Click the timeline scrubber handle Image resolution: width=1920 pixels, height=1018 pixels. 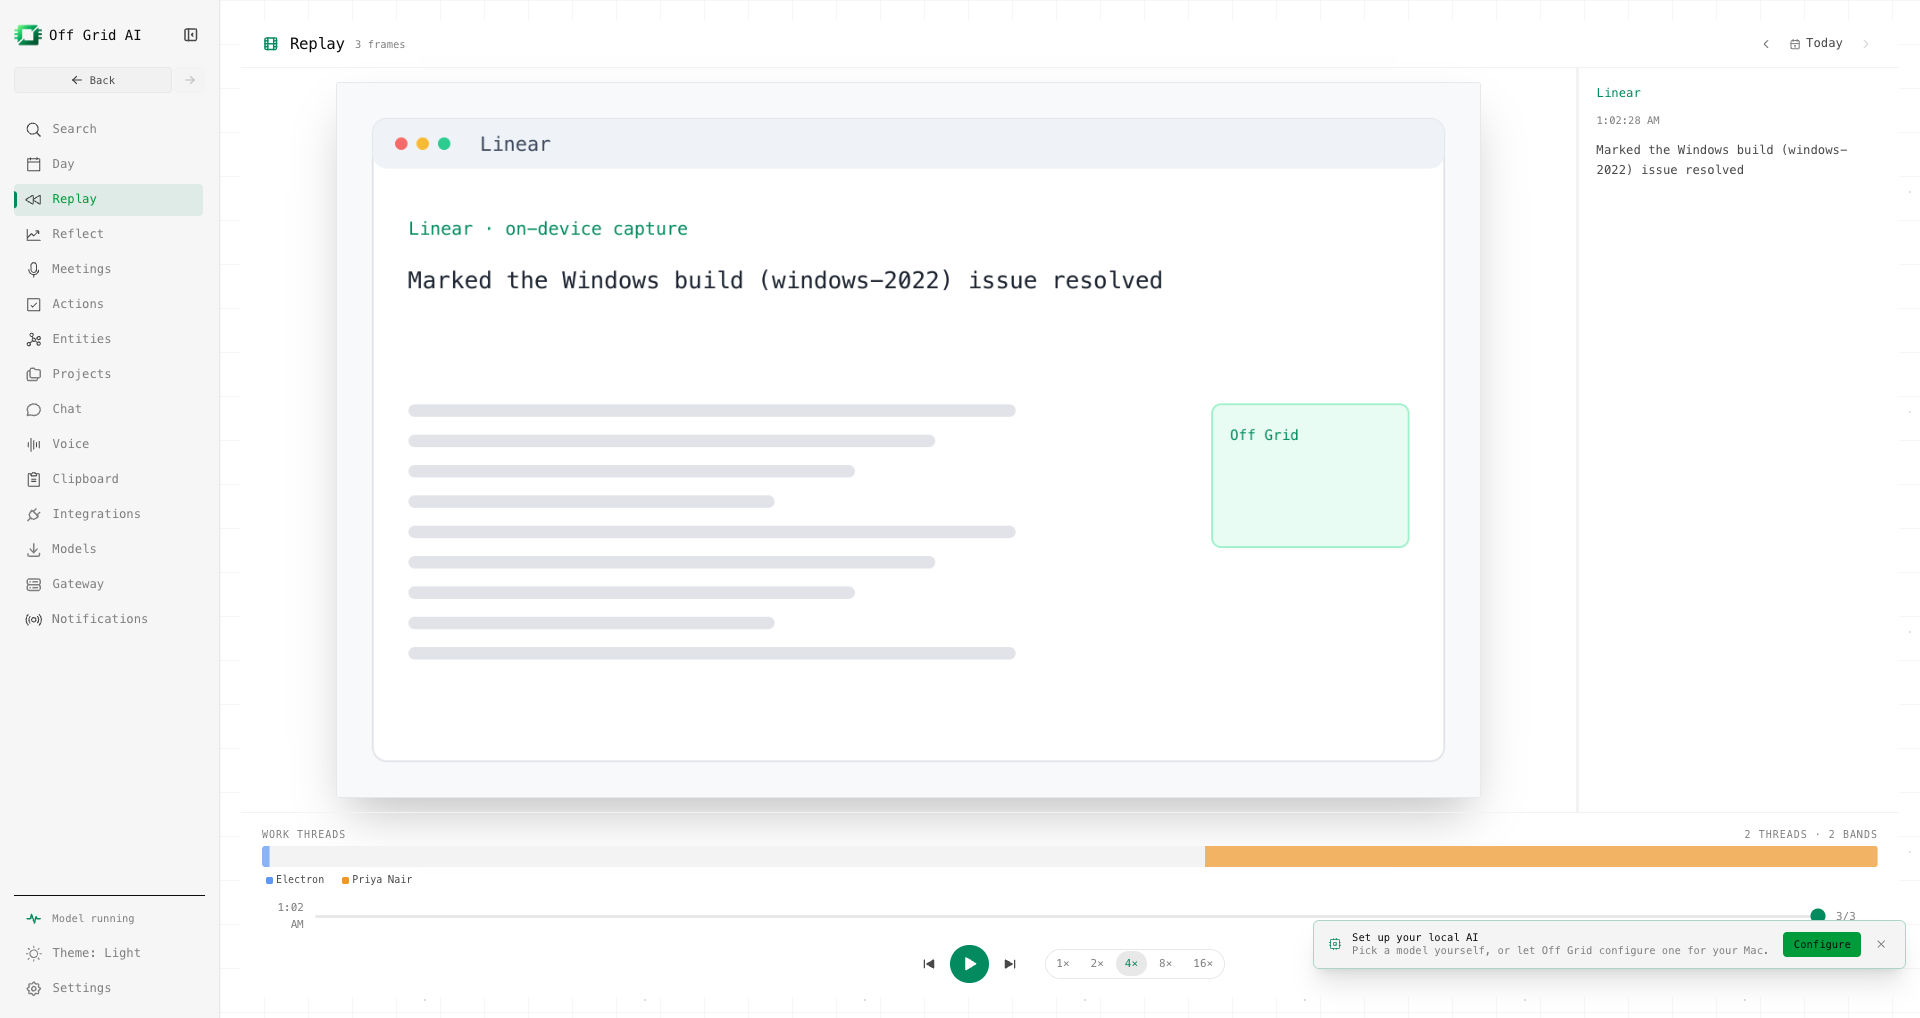click(x=1818, y=916)
